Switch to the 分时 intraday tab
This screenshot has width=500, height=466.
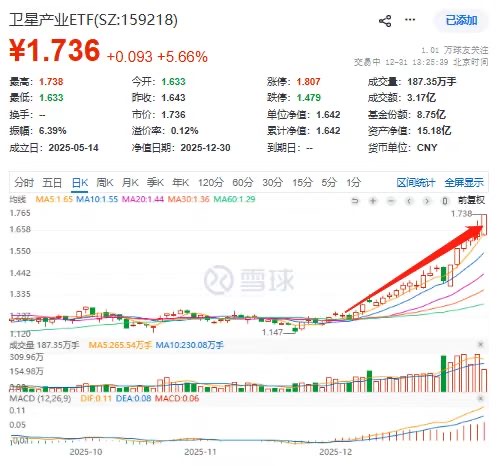pyautogui.click(x=24, y=182)
